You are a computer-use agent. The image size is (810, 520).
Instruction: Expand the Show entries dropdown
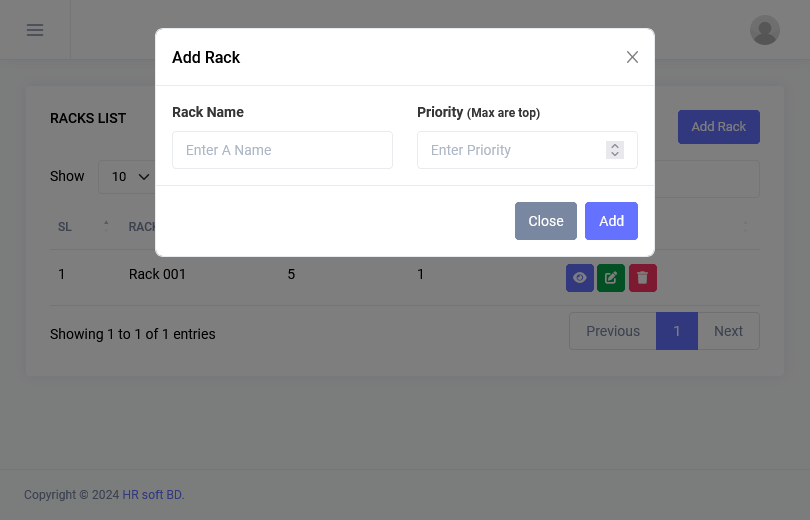pos(129,176)
